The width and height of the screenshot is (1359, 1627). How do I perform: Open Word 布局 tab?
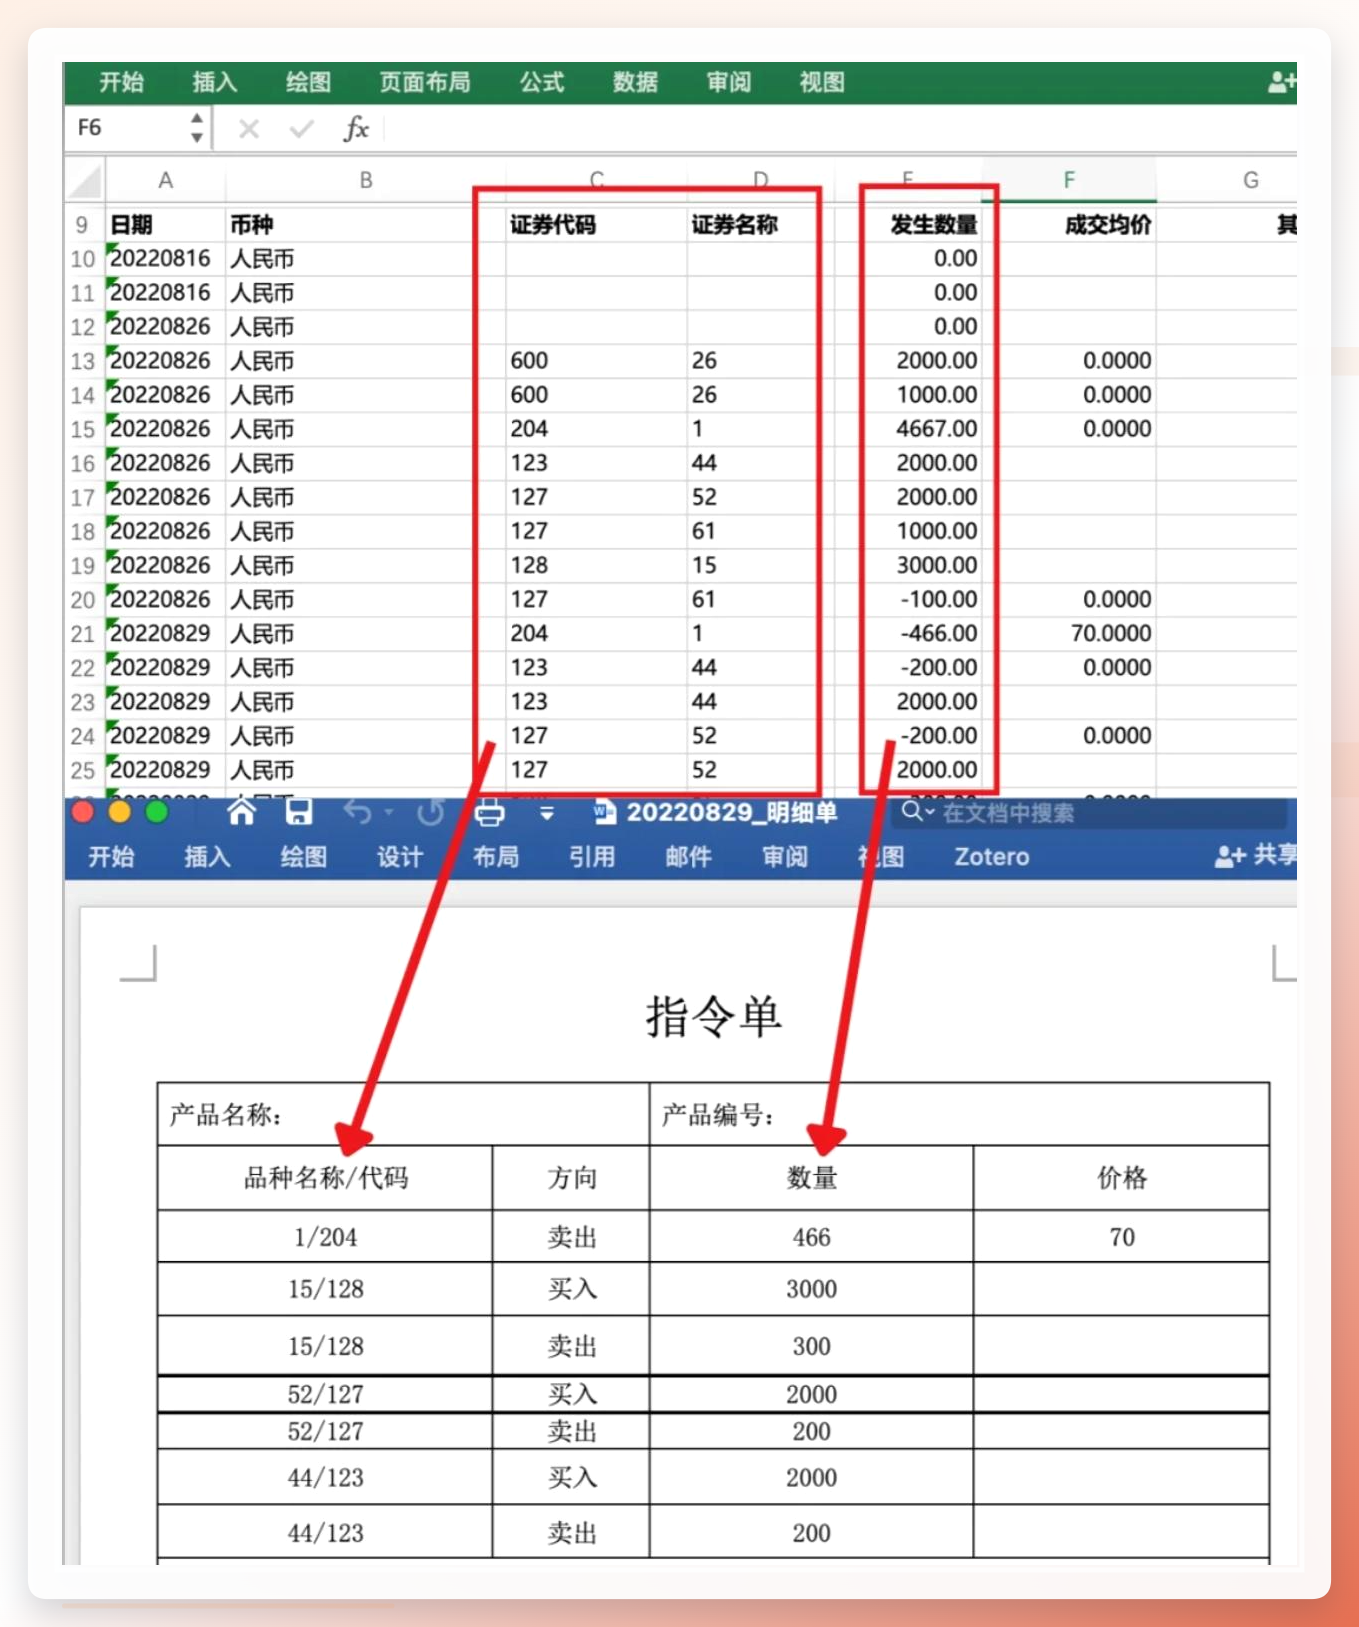(x=495, y=857)
